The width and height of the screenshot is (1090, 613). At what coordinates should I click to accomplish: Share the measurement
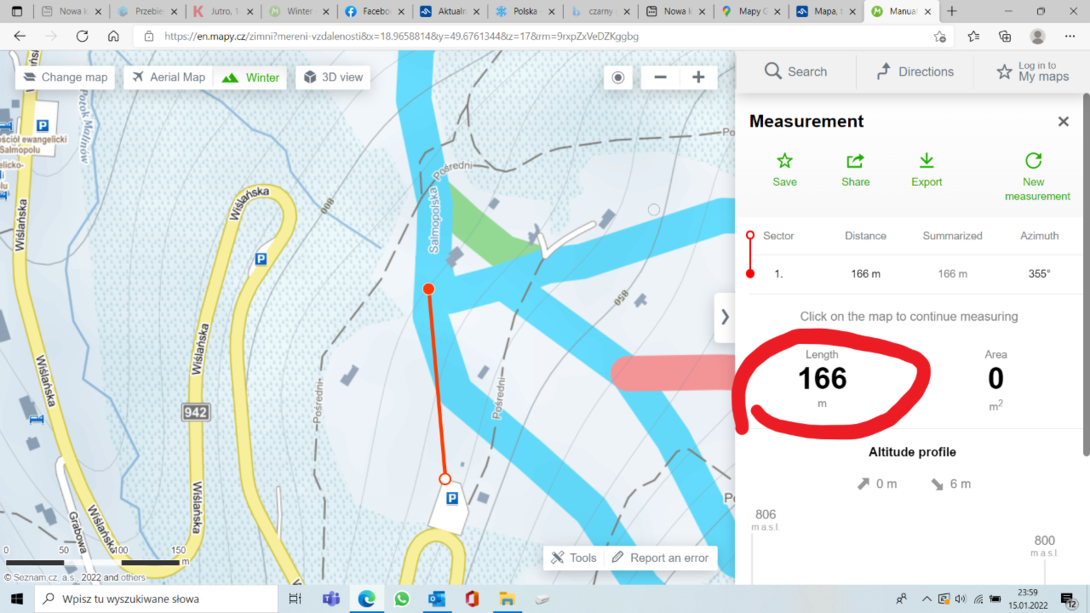(x=855, y=170)
